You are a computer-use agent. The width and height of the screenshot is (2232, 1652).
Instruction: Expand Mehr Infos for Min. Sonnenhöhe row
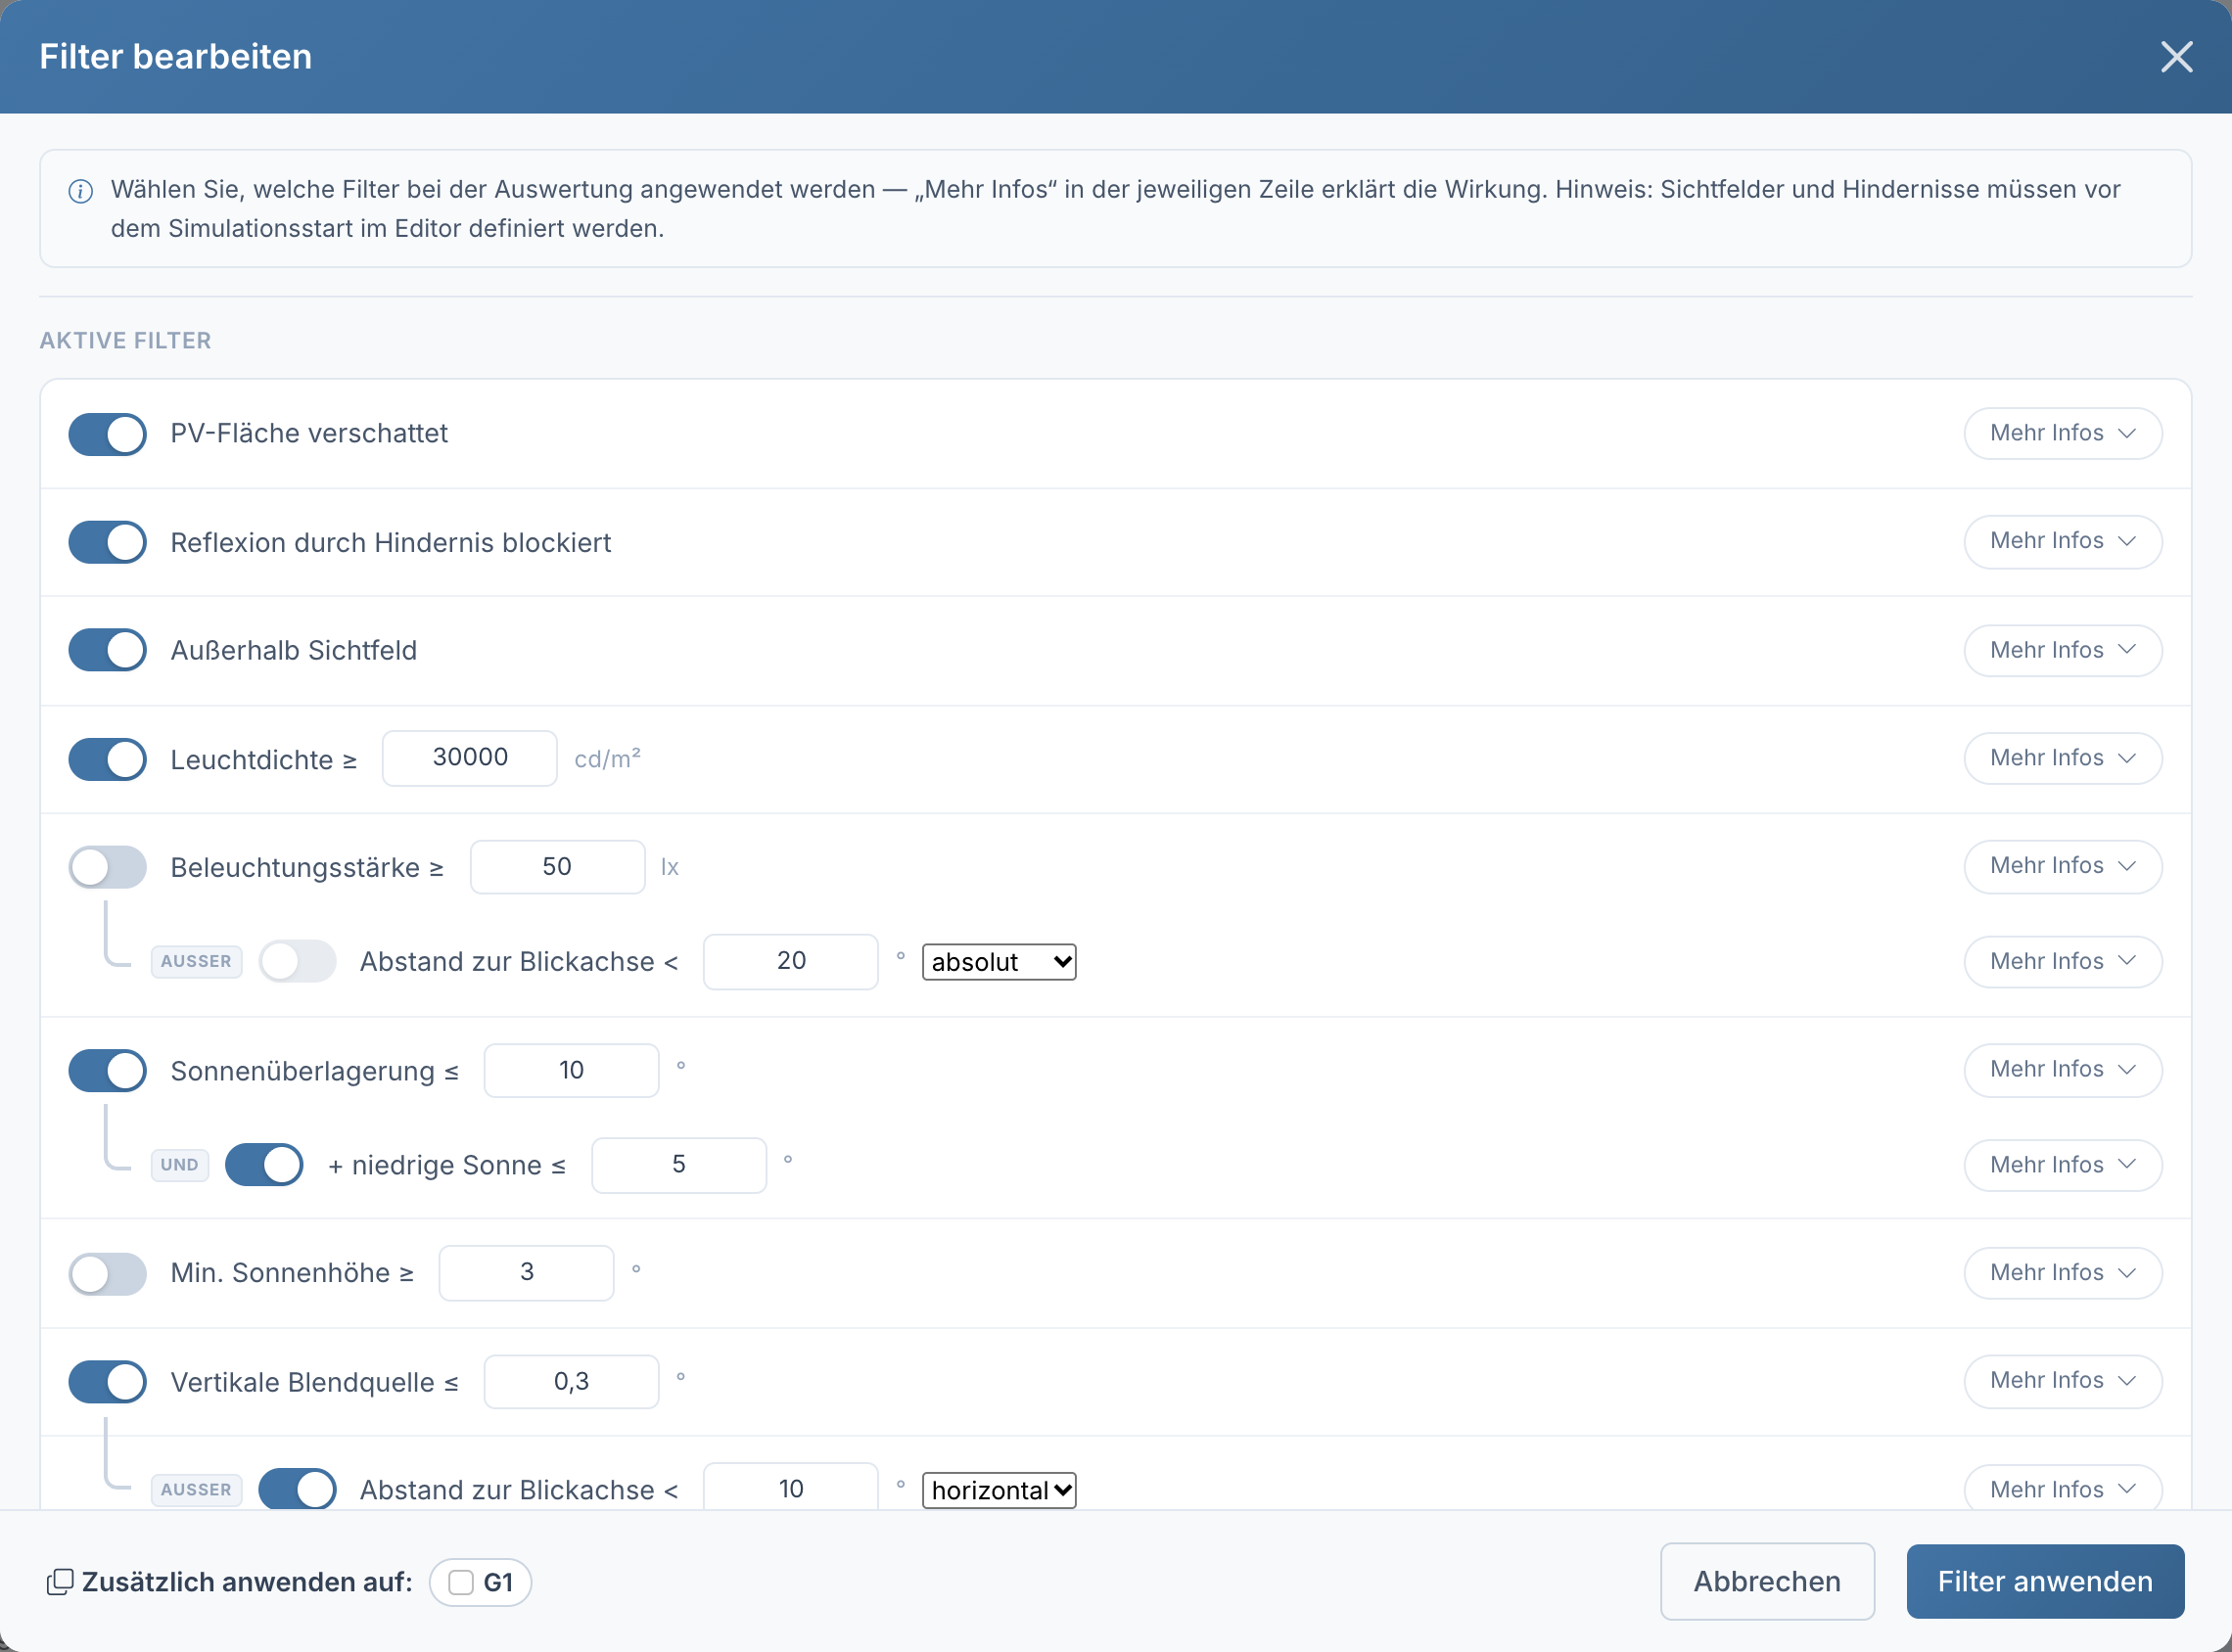(x=2063, y=1273)
